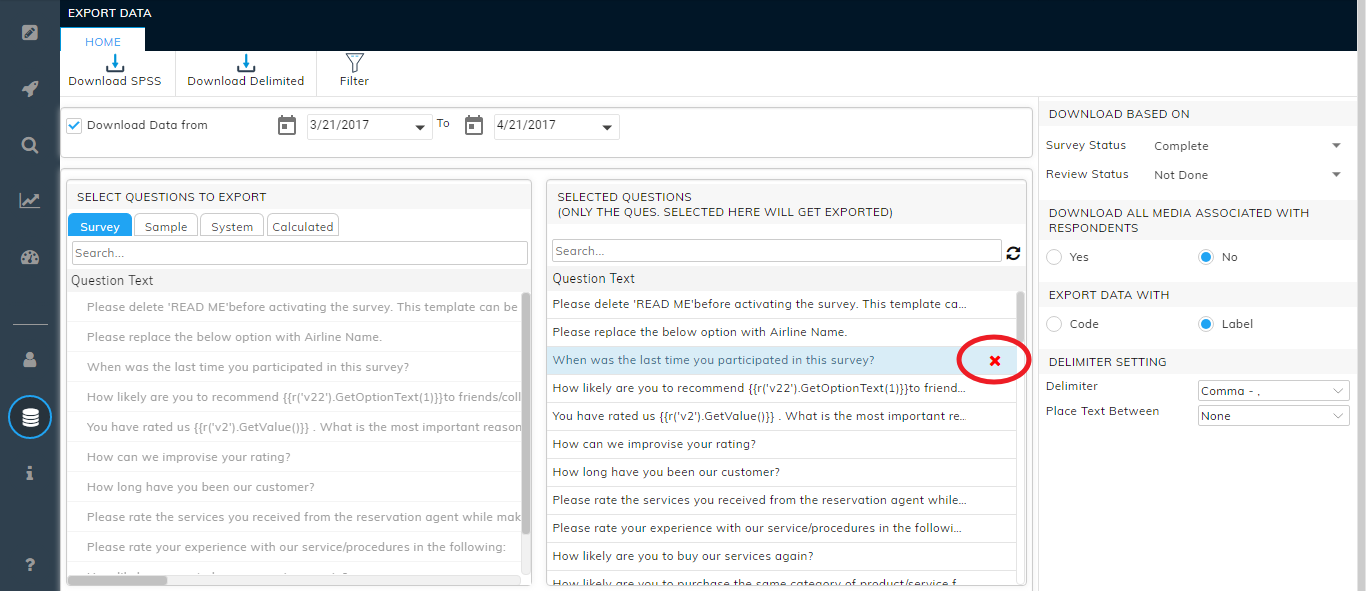Switch to the Survey questions tab
Screen dimensions: 1366x591
(x=100, y=226)
